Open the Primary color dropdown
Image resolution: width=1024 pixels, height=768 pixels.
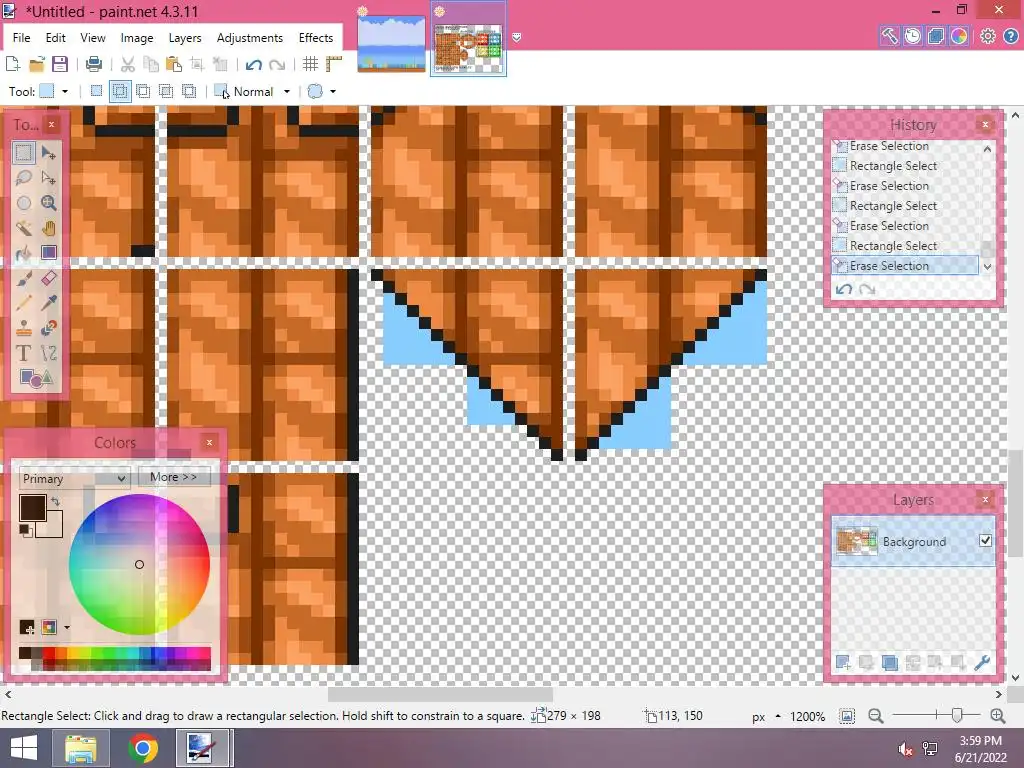74,479
